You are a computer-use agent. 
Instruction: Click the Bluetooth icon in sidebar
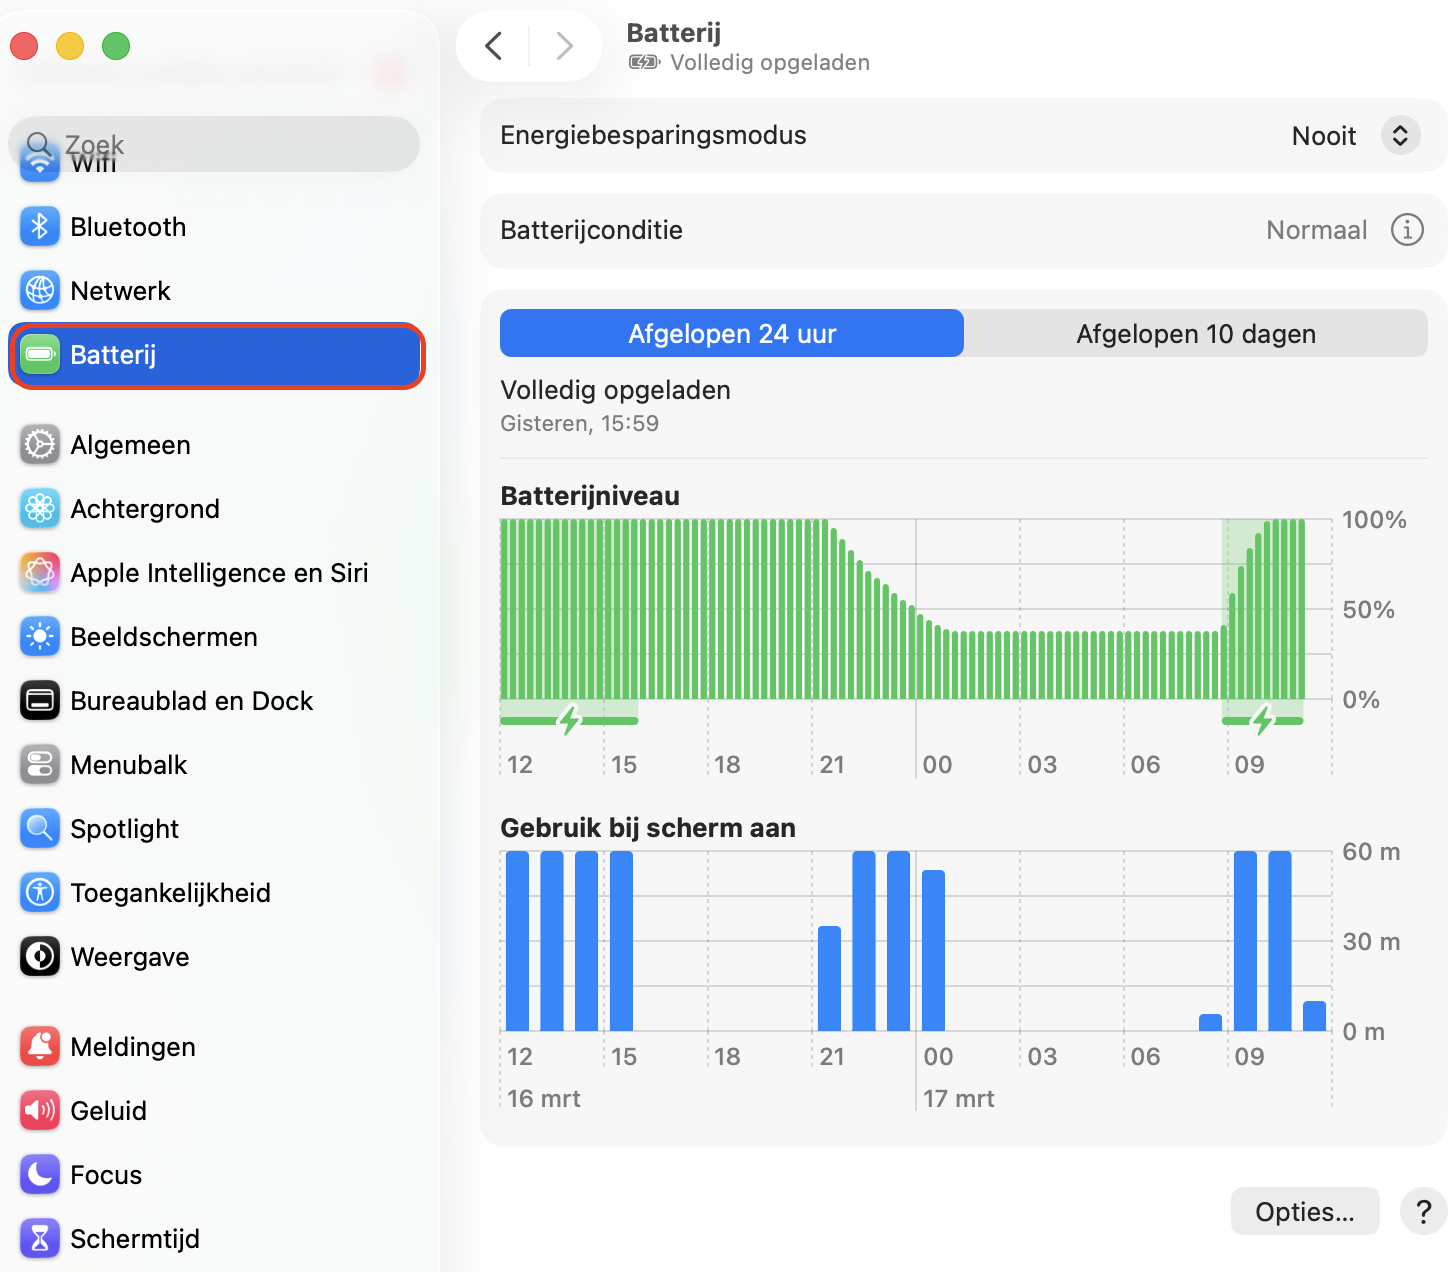point(40,227)
